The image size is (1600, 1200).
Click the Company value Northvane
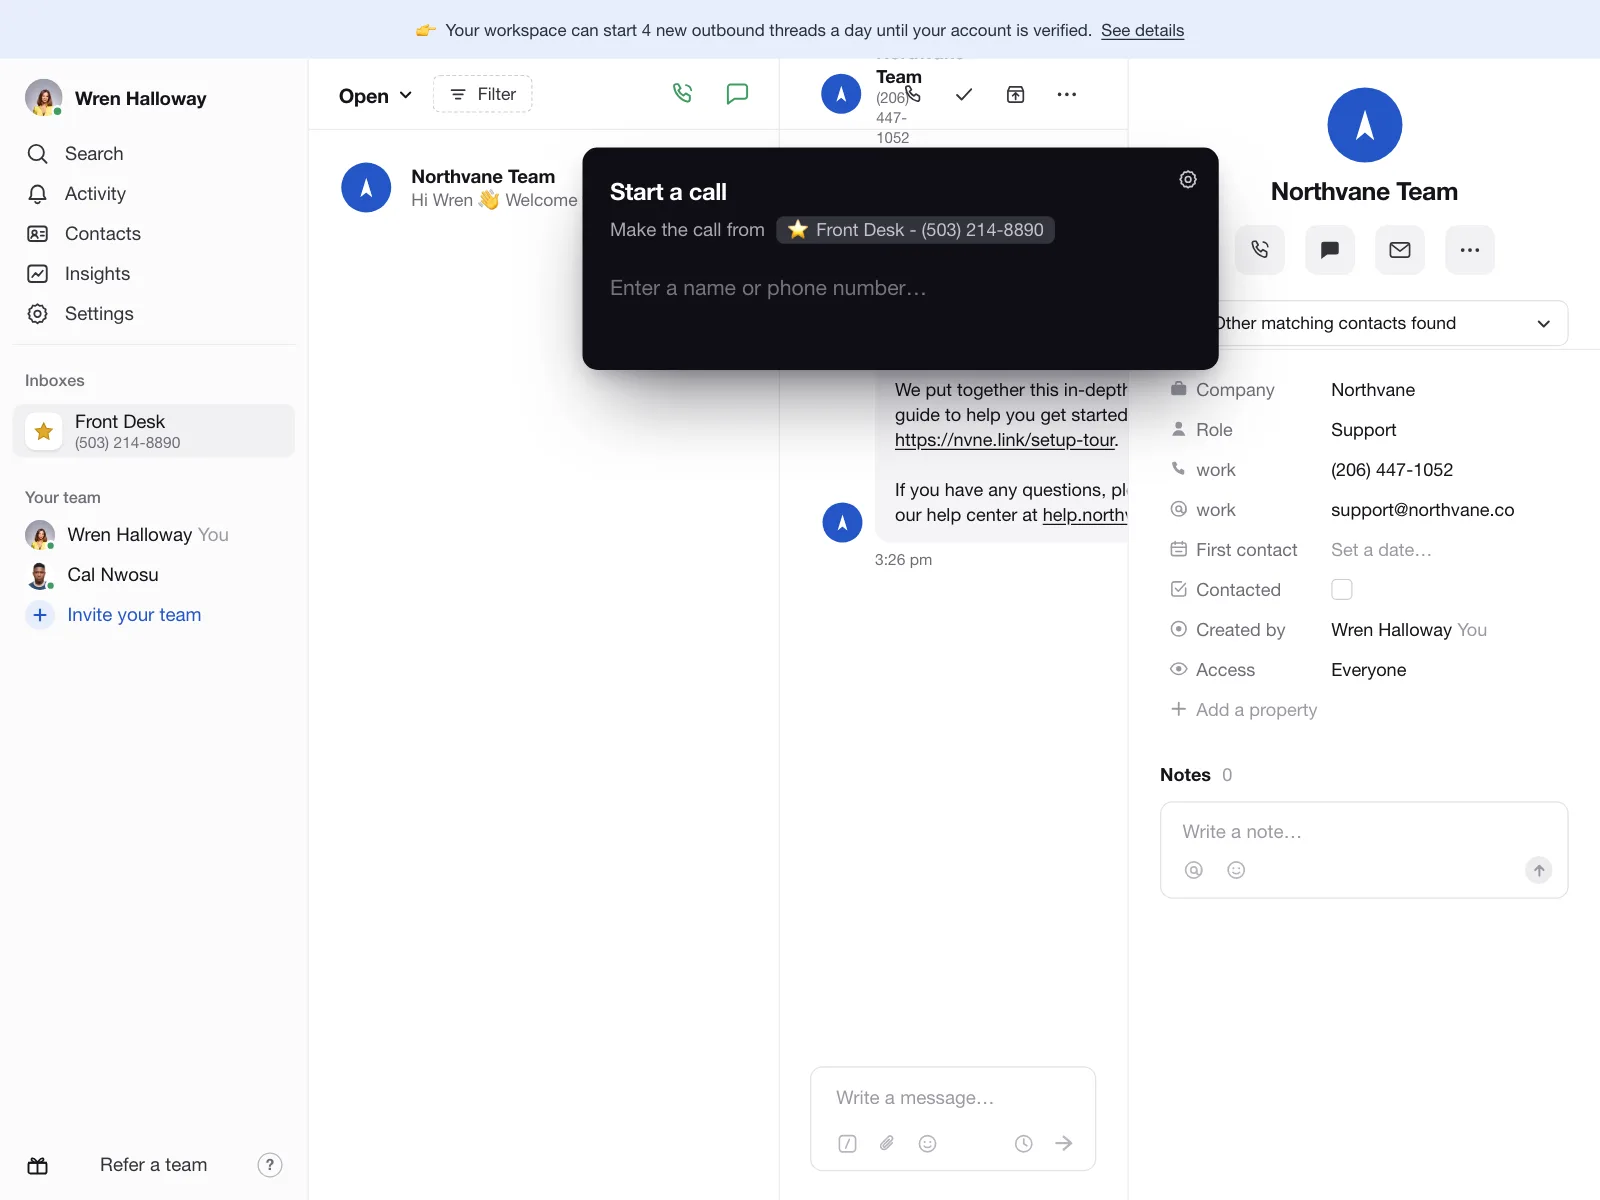coord(1373,390)
